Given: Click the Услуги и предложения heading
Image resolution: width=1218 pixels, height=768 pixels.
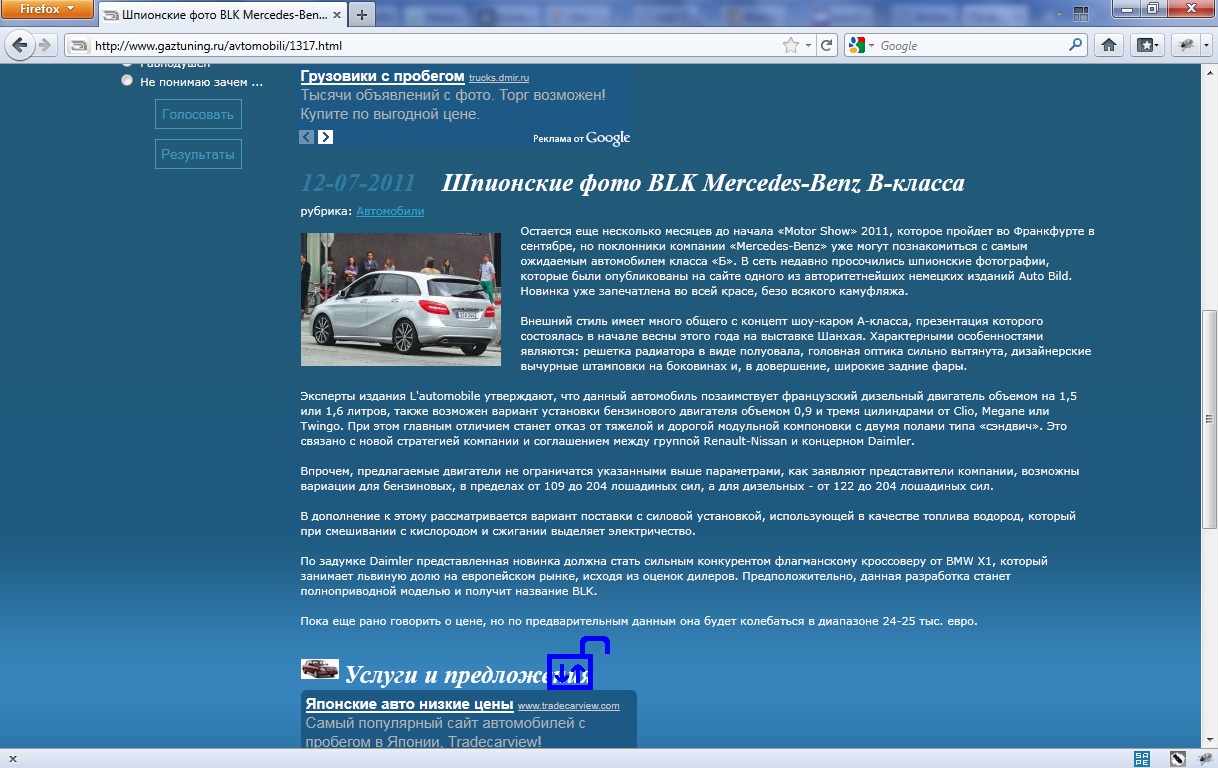Looking at the screenshot, I should (467, 675).
